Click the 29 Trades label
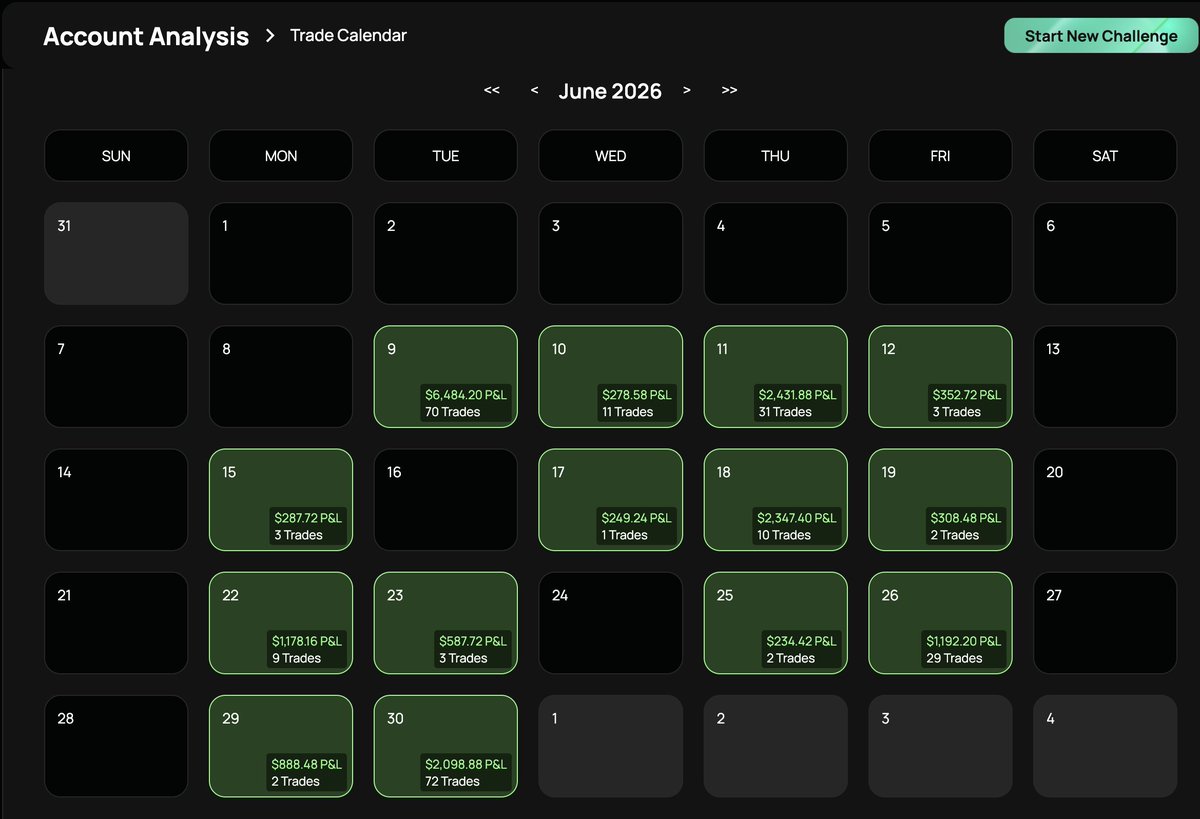This screenshot has width=1200, height=819. [x=954, y=658]
